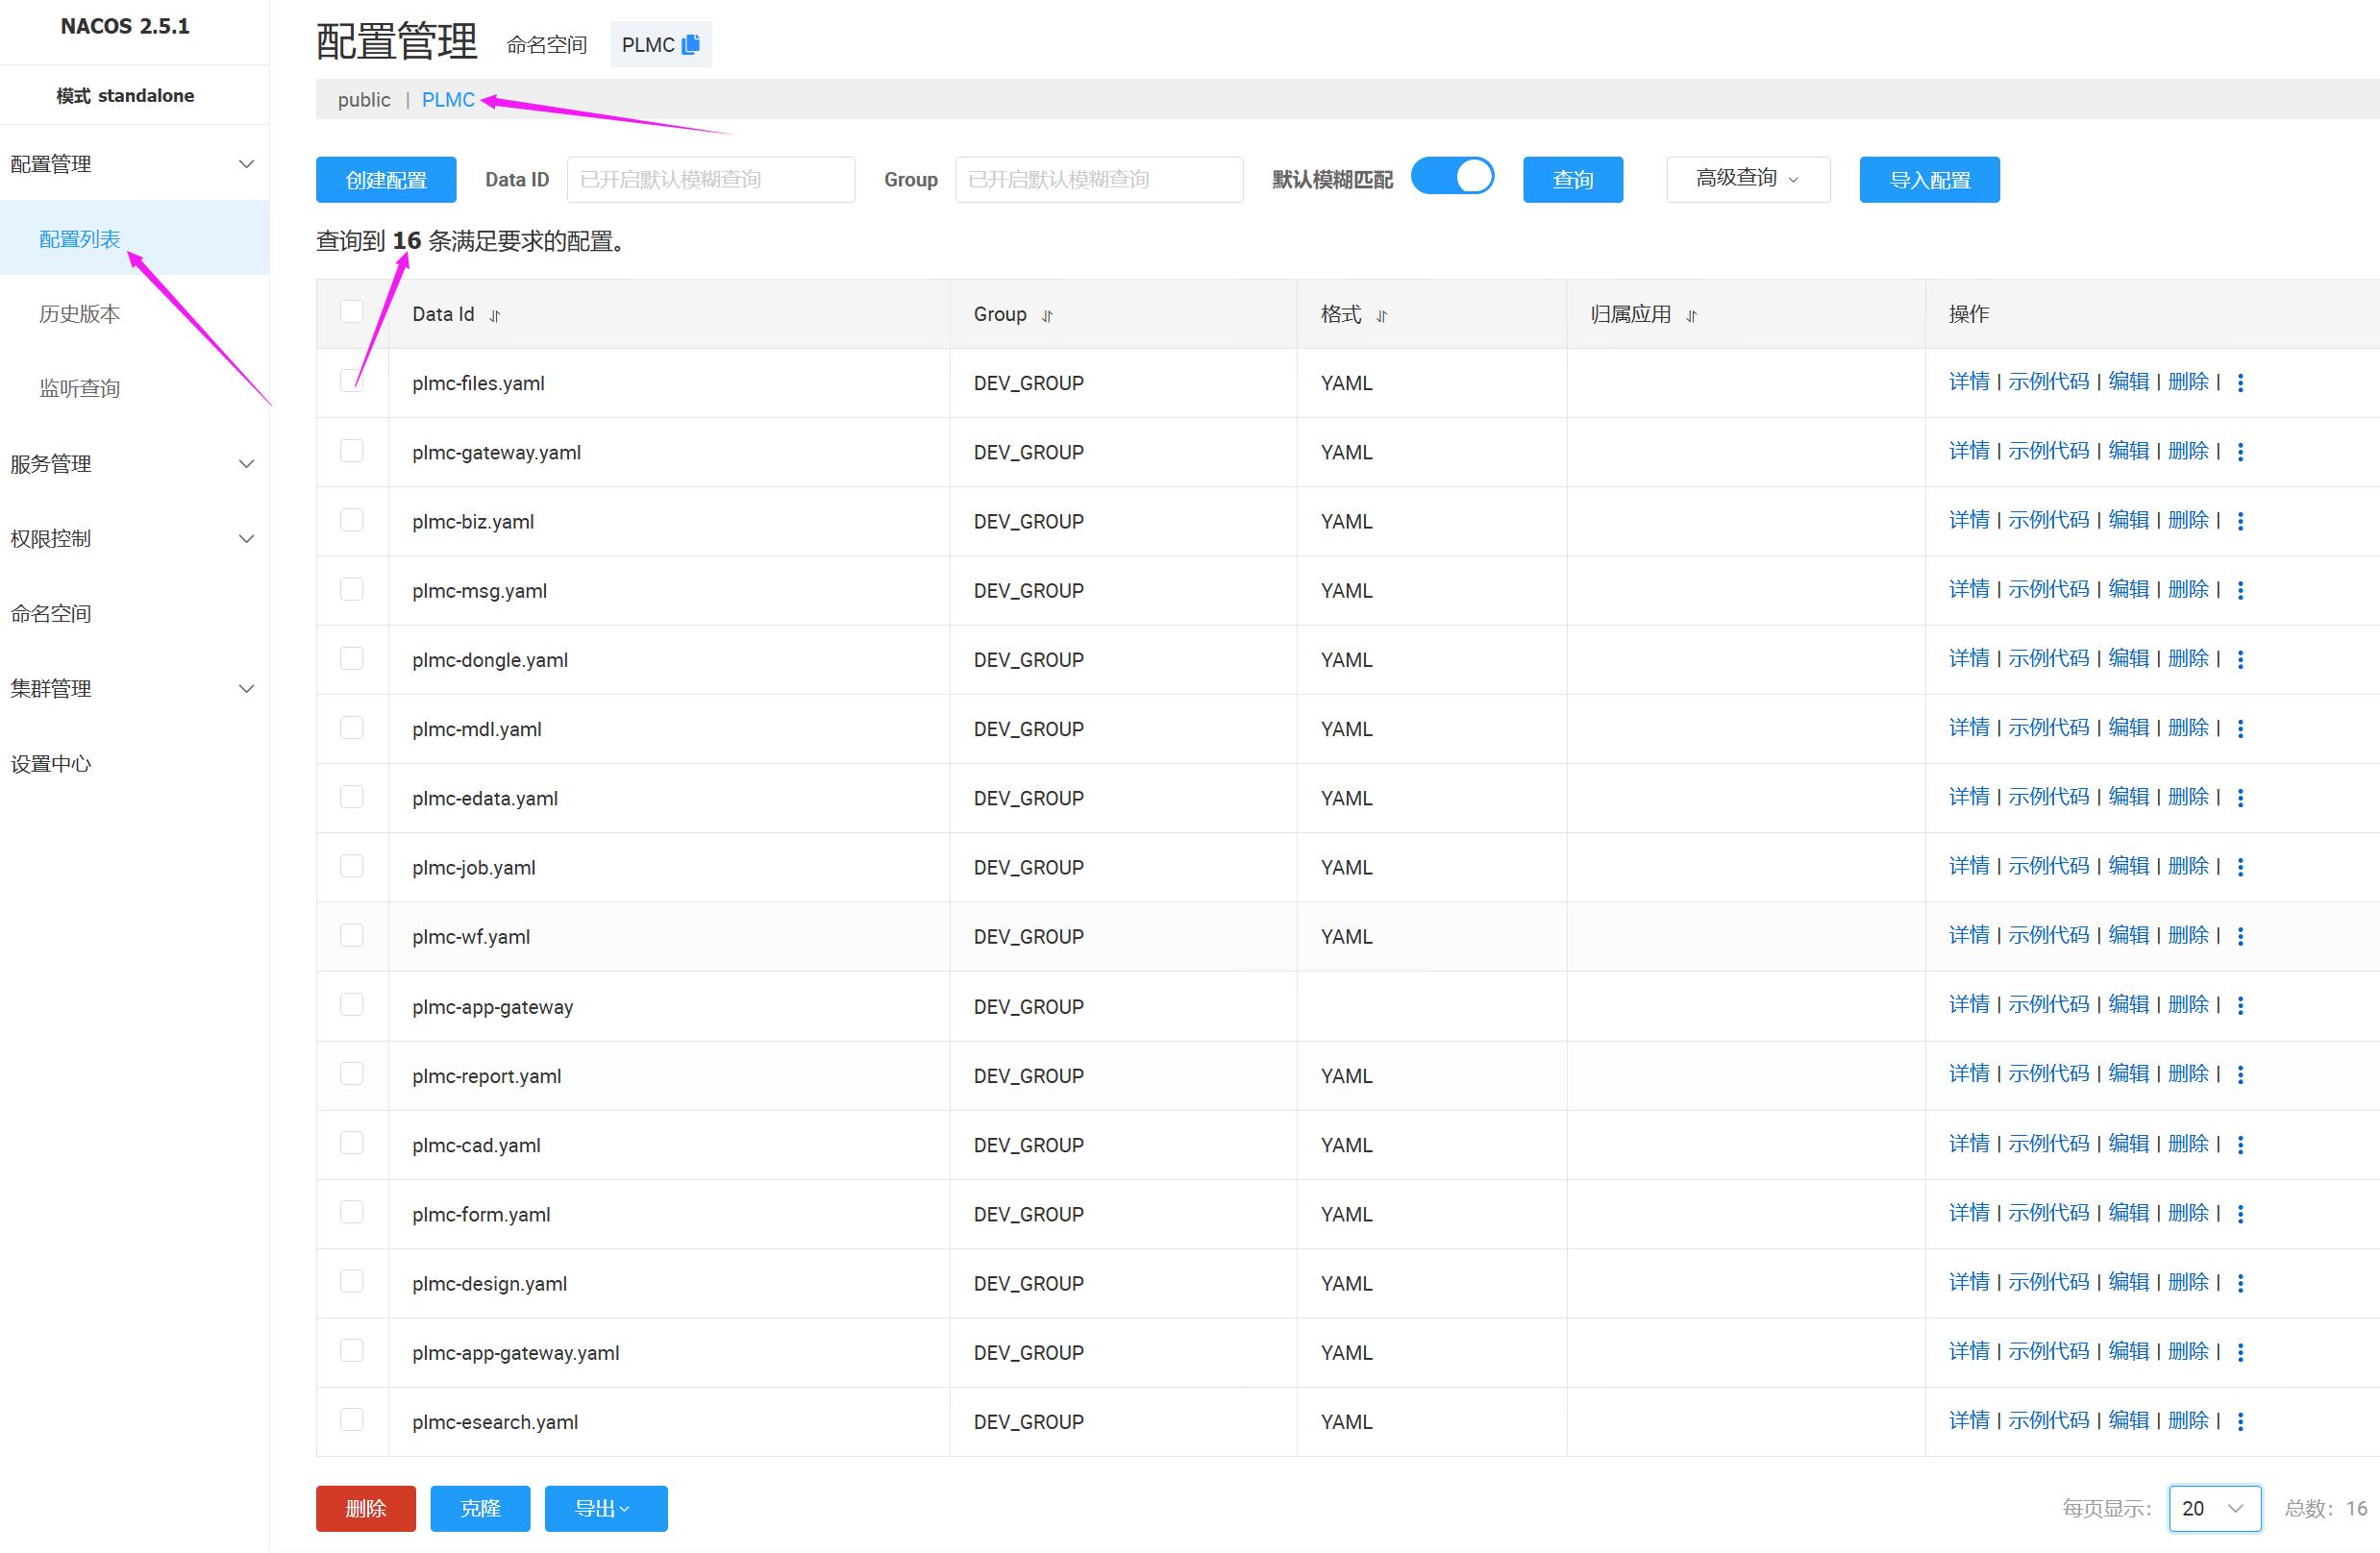Open 历史版本 in the sidebar
This screenshot has height=1553, width=2380.
tap(80, 314)
